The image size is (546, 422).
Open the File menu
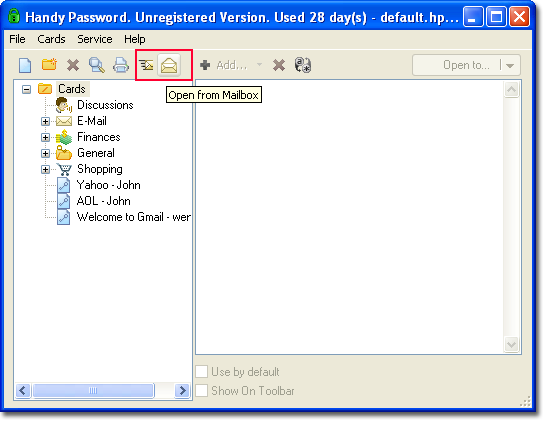(x=17, y=39)
